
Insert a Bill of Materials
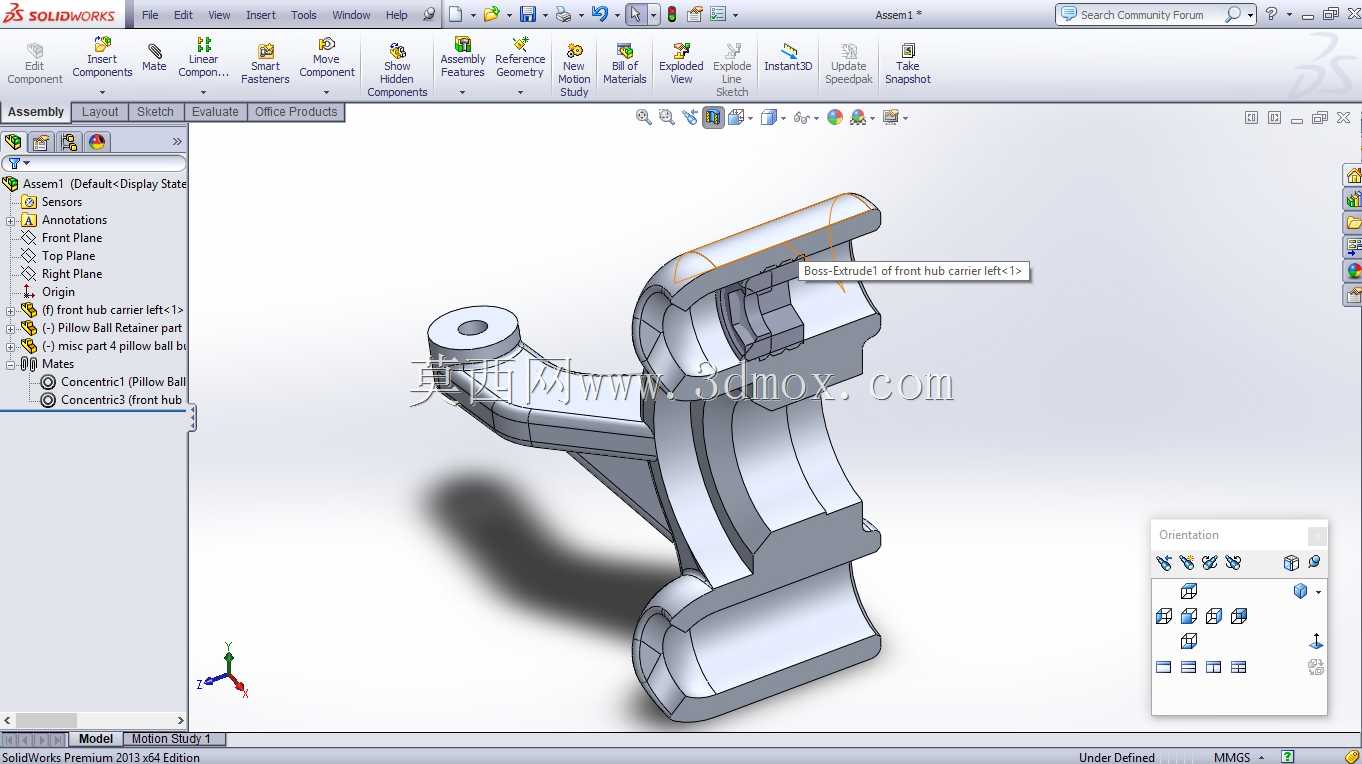point(625,64)
